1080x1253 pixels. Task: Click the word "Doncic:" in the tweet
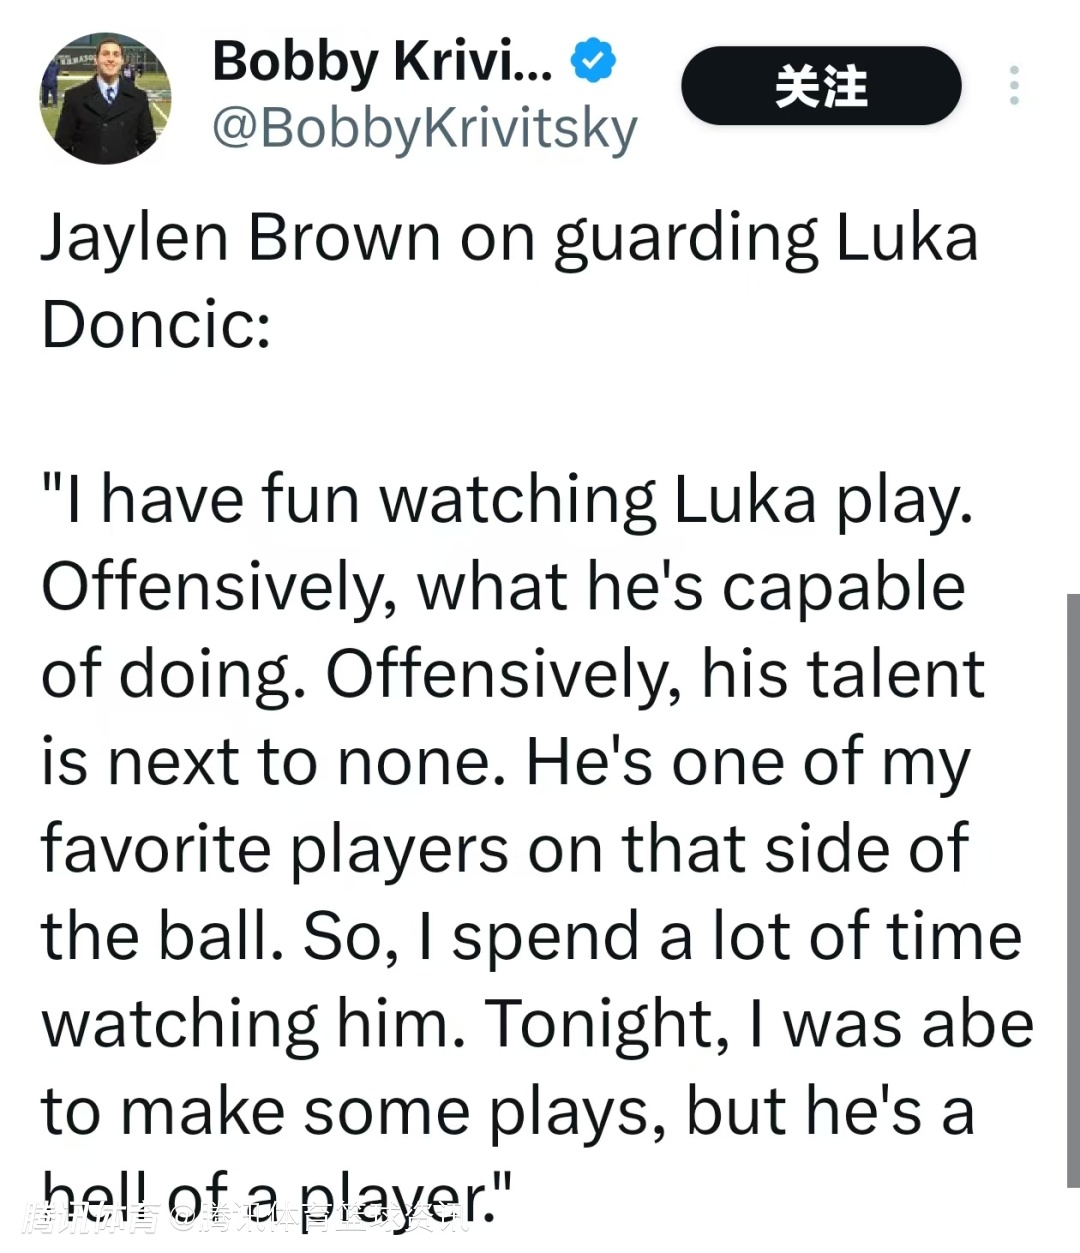click(156, 325)
